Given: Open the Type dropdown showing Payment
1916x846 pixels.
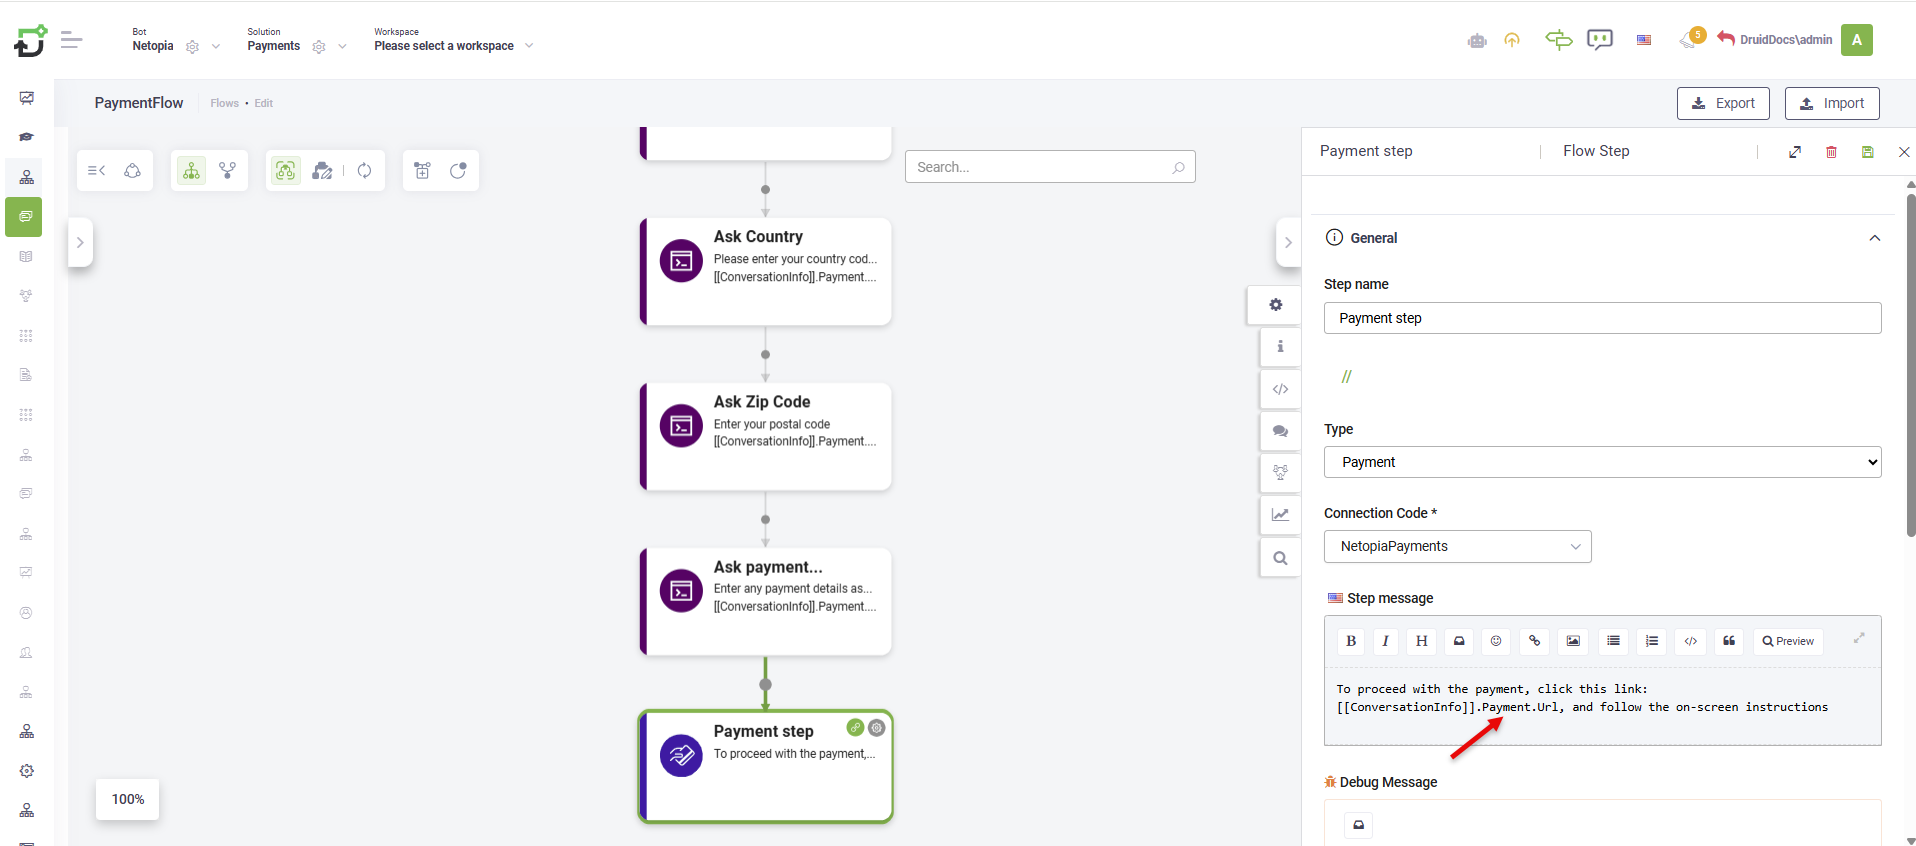Looking at the screenshot, I should pyautogui.click(x=1602, y=462).
